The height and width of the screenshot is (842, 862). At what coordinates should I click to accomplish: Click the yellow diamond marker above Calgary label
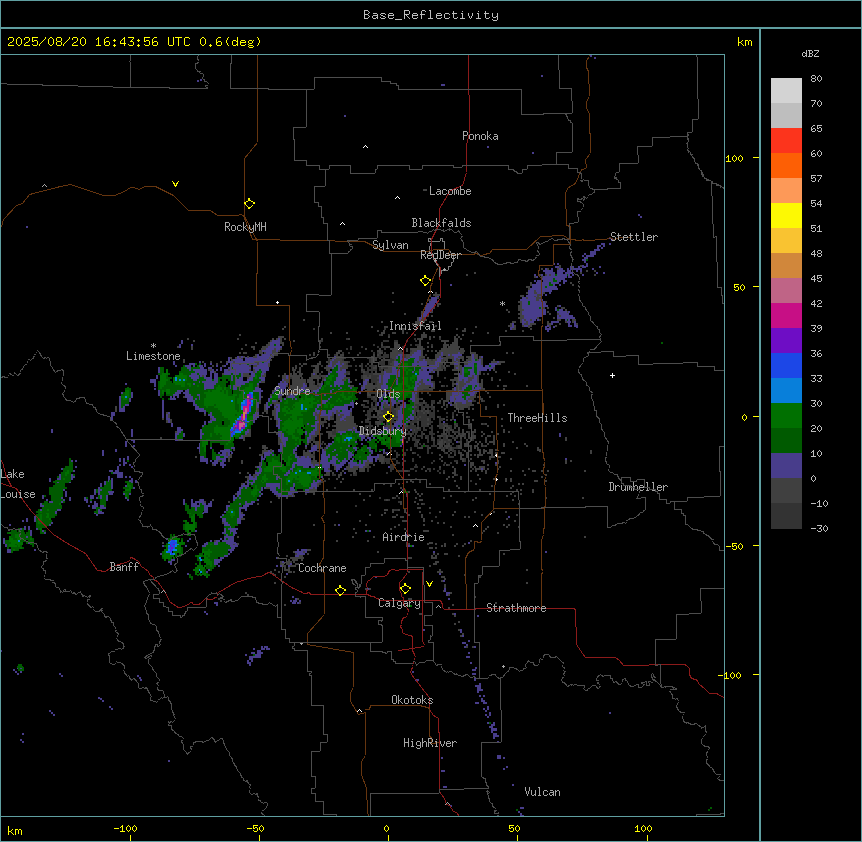click(x=405, y=589)
